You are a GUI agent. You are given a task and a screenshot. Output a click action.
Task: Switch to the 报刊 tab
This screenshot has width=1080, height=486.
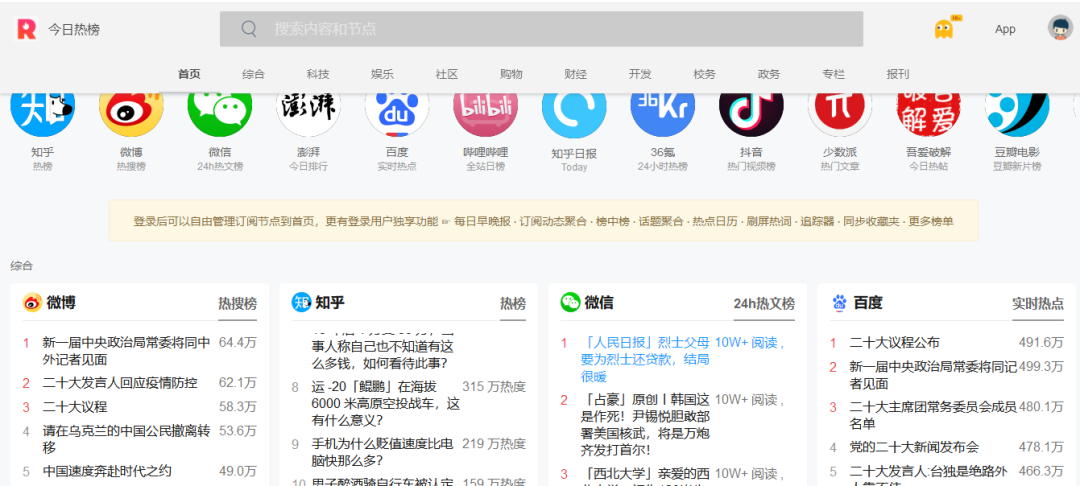(x=897, y=74)
